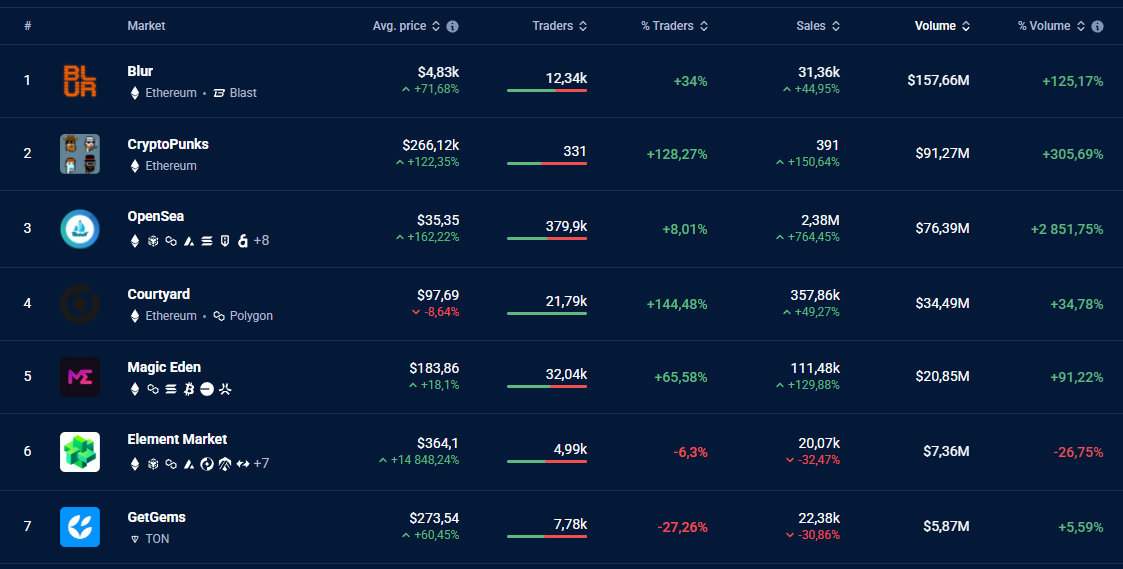The image size is (1123, 569).
Task: Sort table by Sales column
Action: click(818, 26)
